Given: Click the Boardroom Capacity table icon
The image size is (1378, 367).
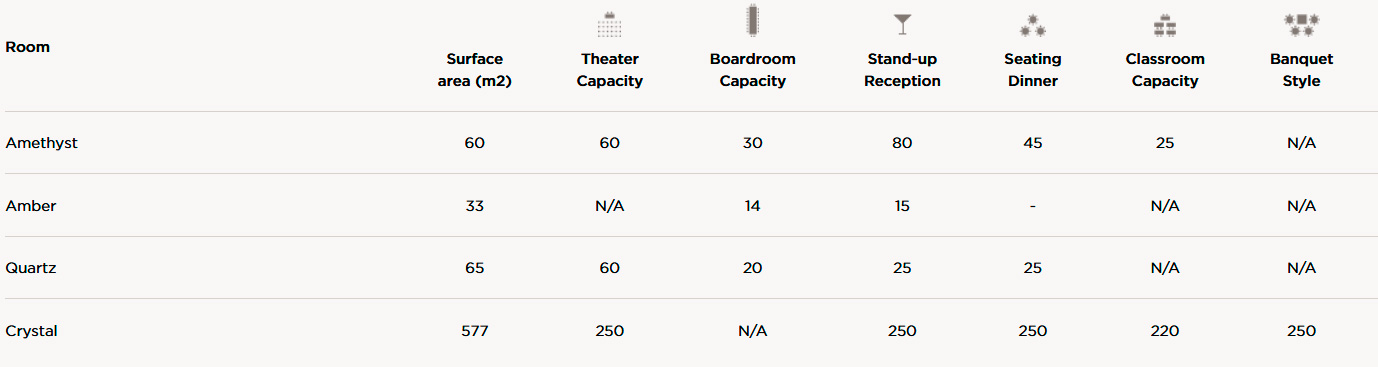Looking at the screenshot, I should tap(752, 20).
